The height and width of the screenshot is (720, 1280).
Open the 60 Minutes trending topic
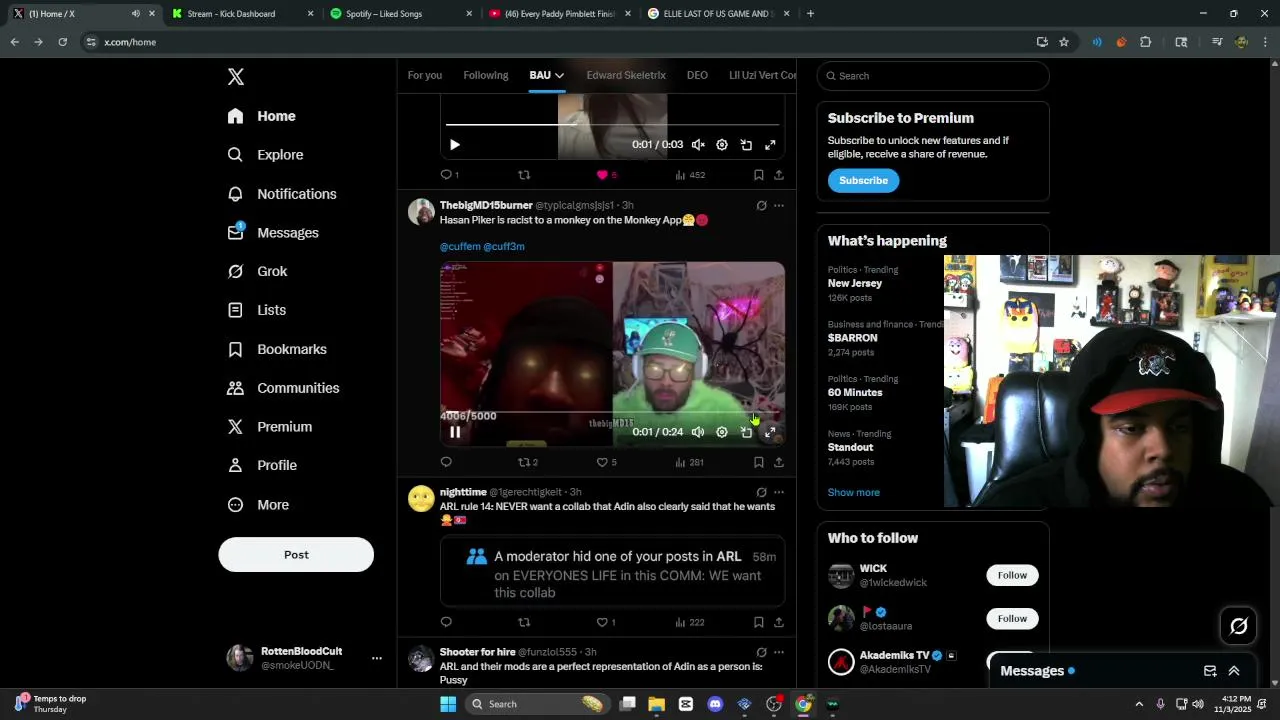pos(855,392)
